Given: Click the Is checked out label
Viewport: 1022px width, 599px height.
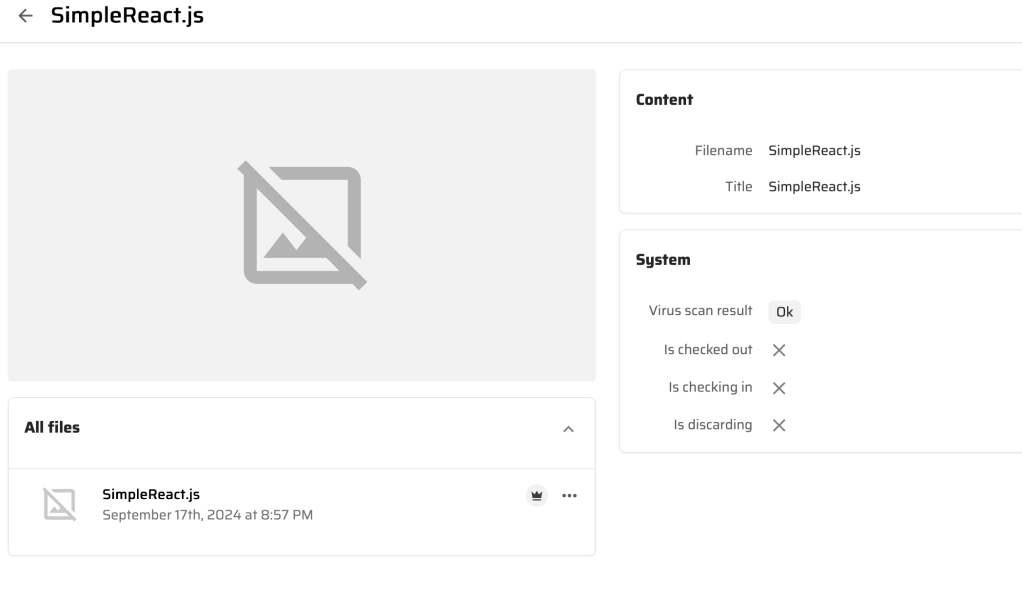Looking at the screenshot, I should click(x=708, y=349).
